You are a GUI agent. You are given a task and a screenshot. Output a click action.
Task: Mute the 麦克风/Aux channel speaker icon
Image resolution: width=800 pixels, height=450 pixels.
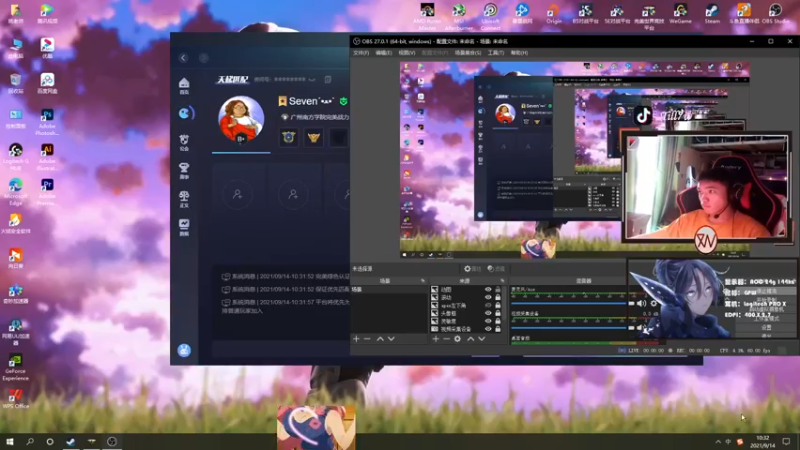point(641,304)
